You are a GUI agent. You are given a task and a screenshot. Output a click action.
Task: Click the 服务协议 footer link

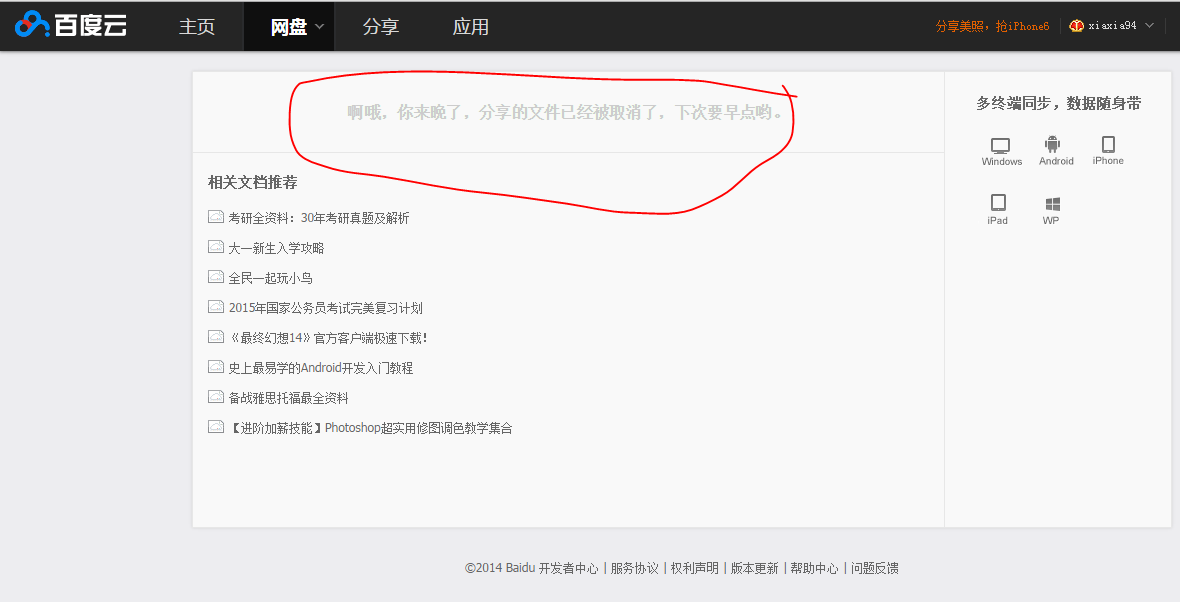tap(634, 568)
